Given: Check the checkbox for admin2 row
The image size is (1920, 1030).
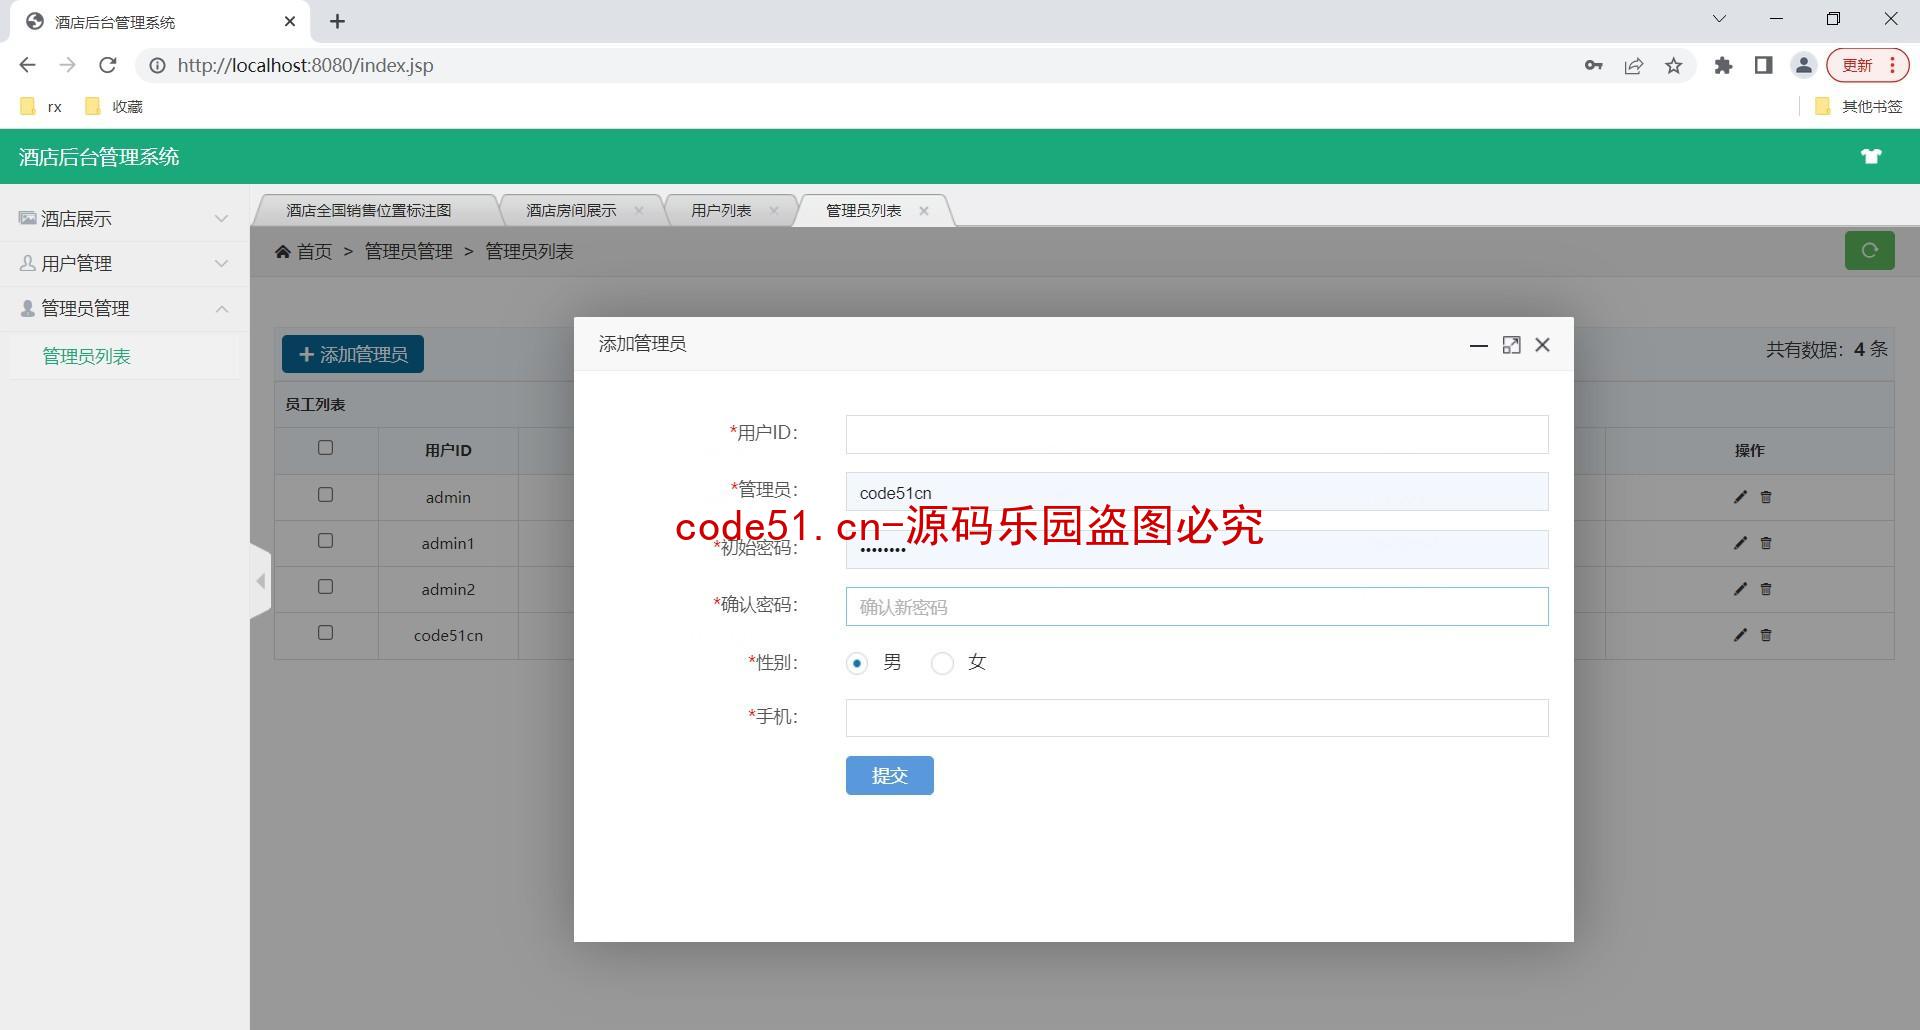Looking at the screenshot, I should (325, 587).
